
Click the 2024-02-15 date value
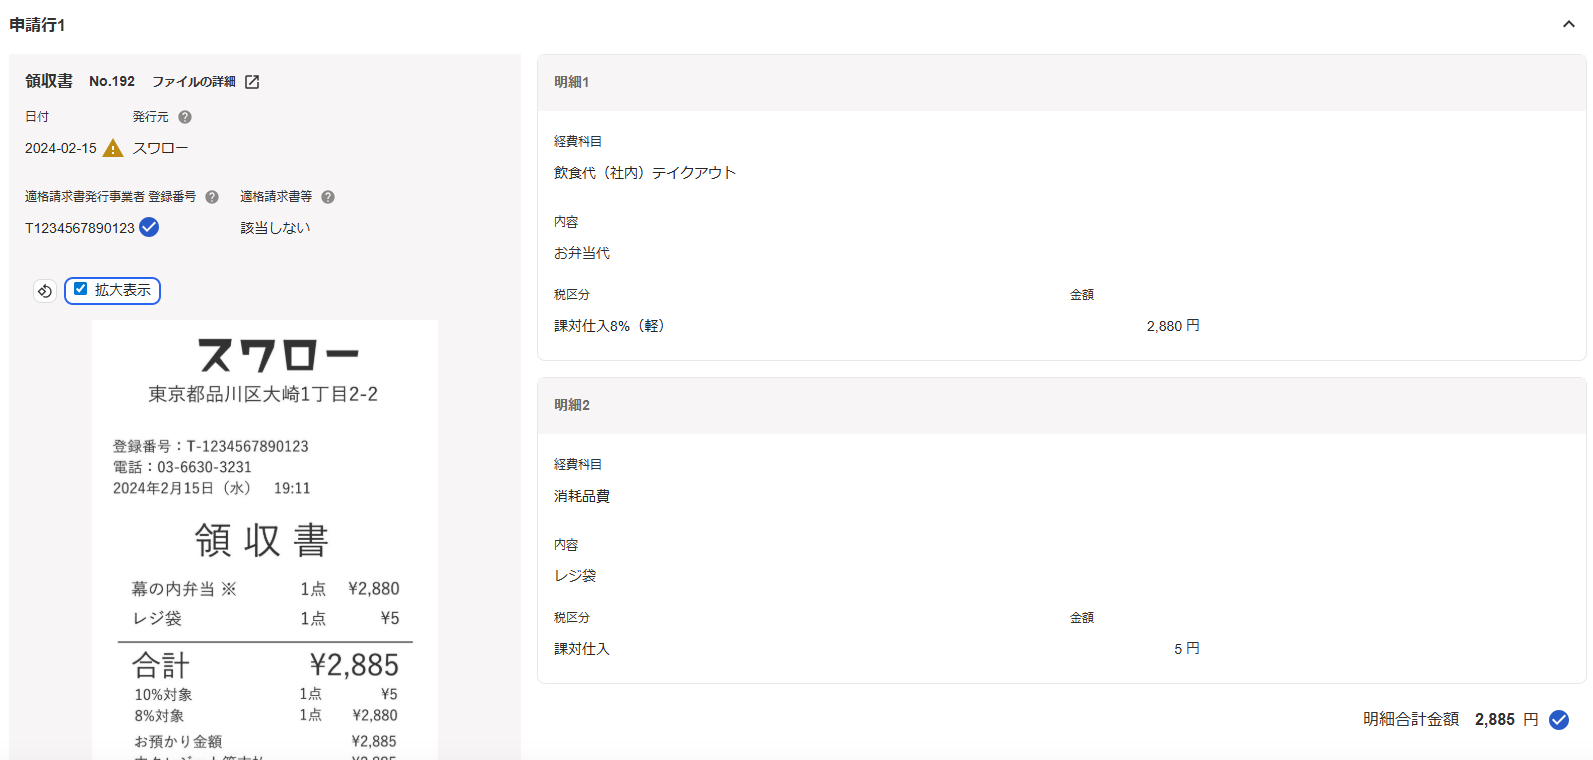(61, 148)
